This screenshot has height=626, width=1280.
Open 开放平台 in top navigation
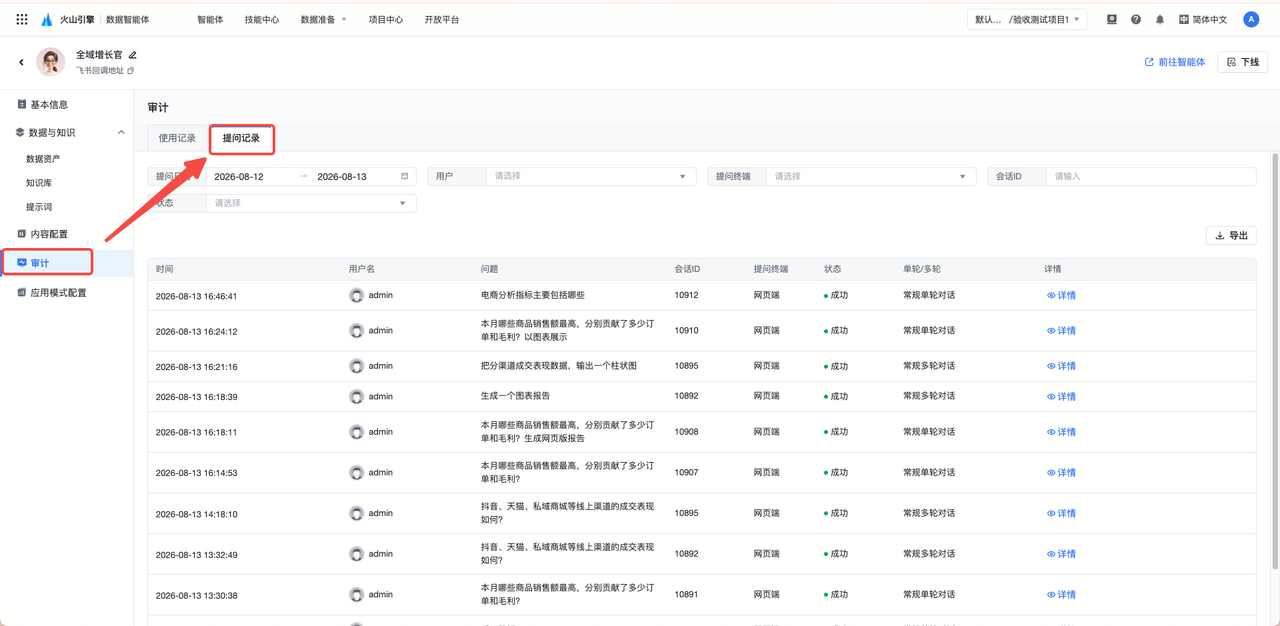click(442, 19)
